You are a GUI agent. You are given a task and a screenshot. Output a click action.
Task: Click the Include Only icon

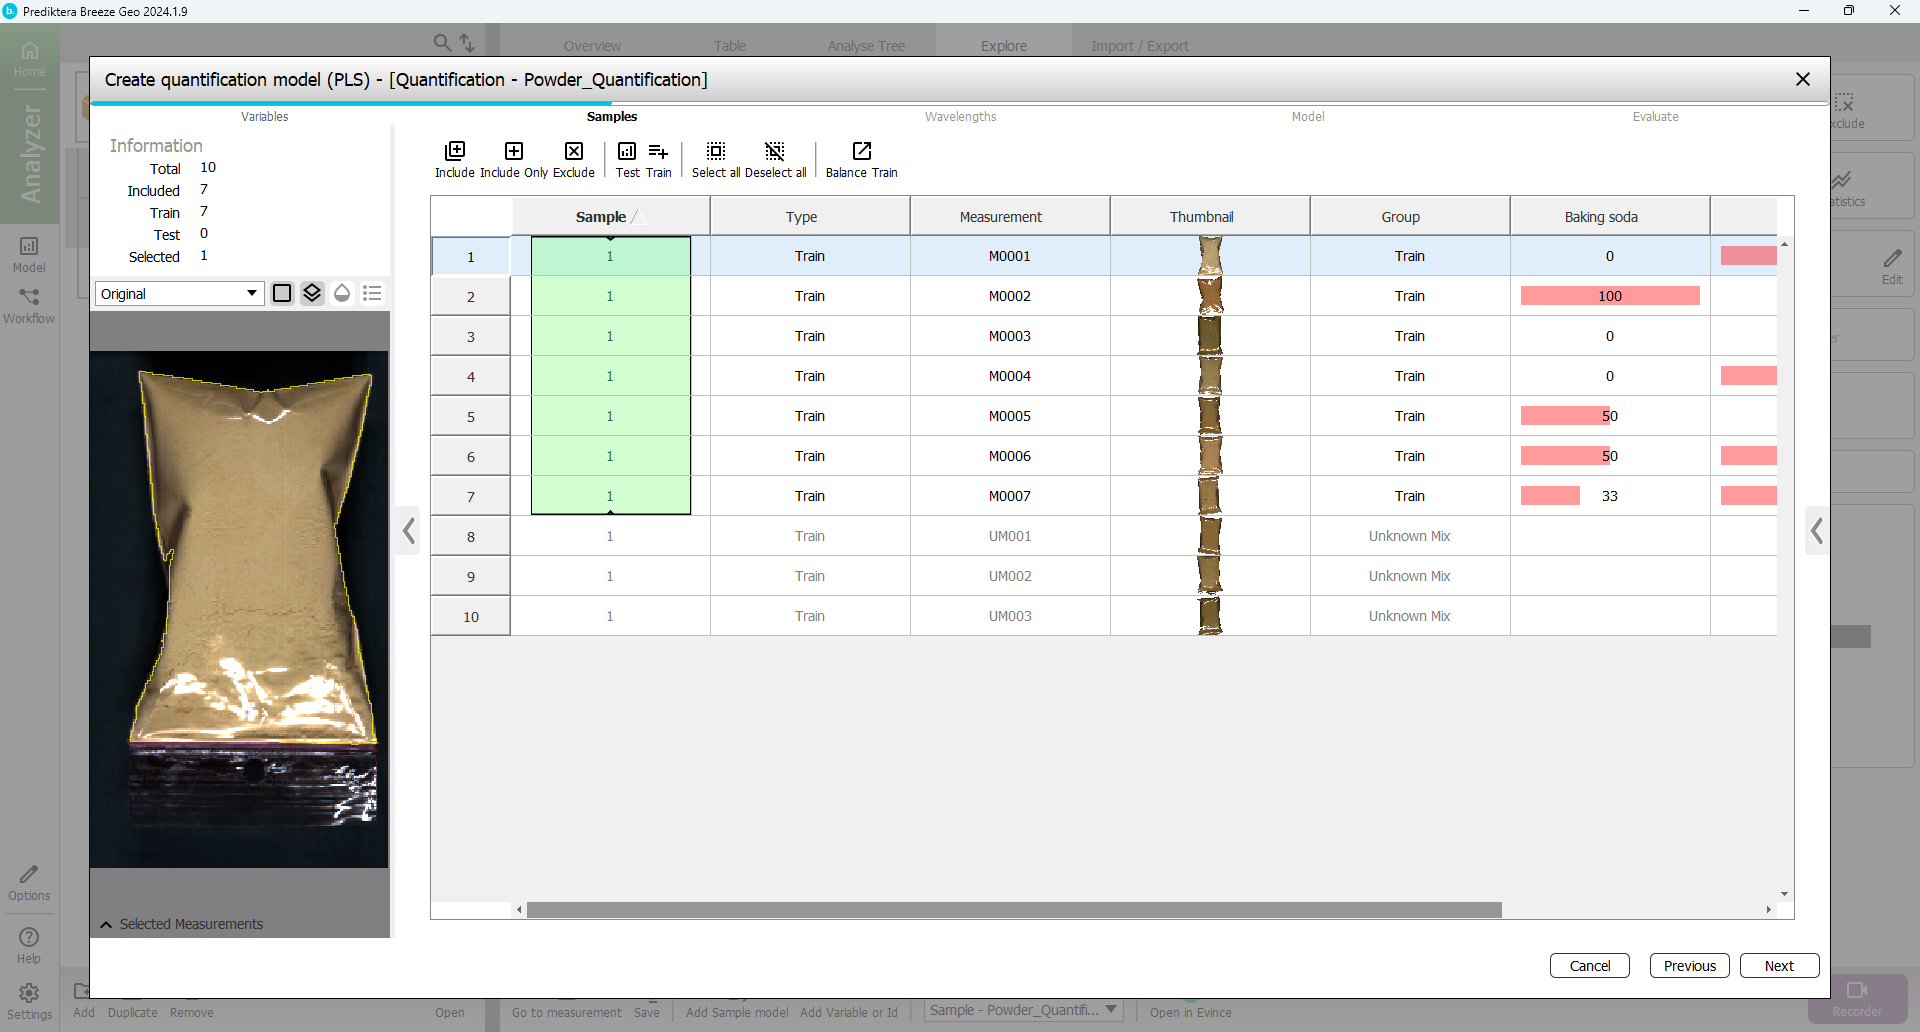[x=514, y=152]
